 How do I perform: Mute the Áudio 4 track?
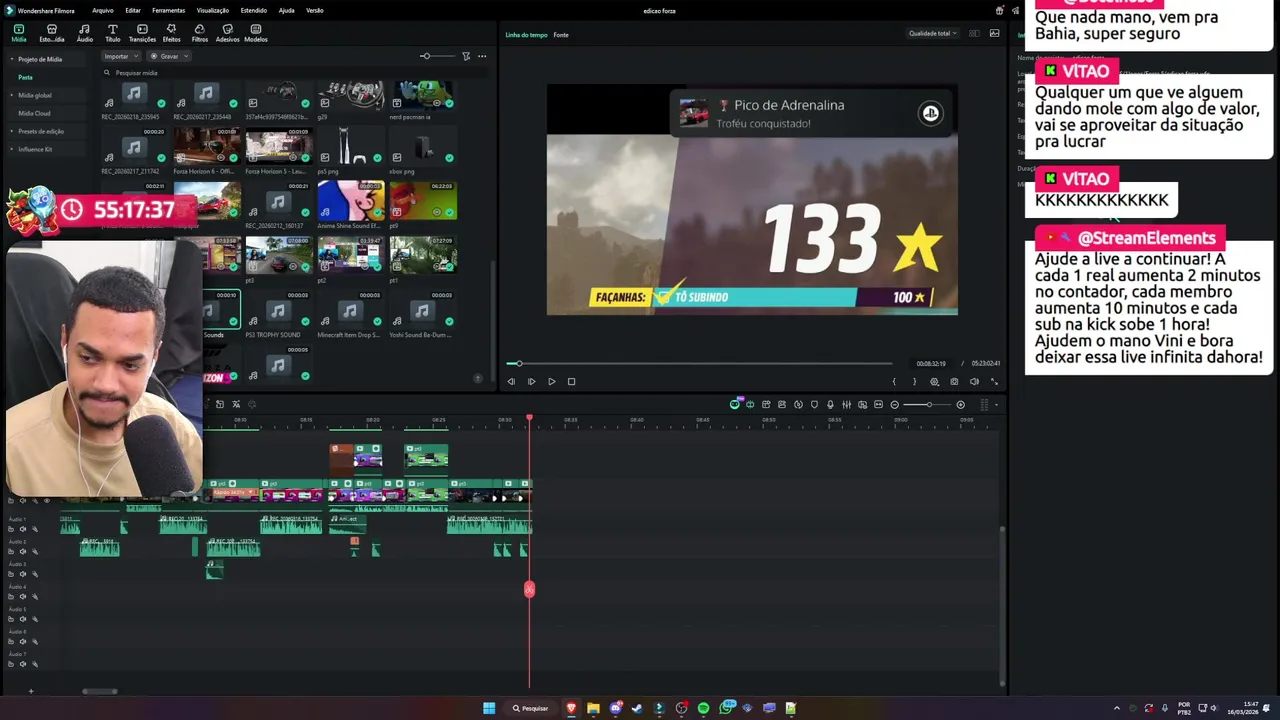click(23, 596)
